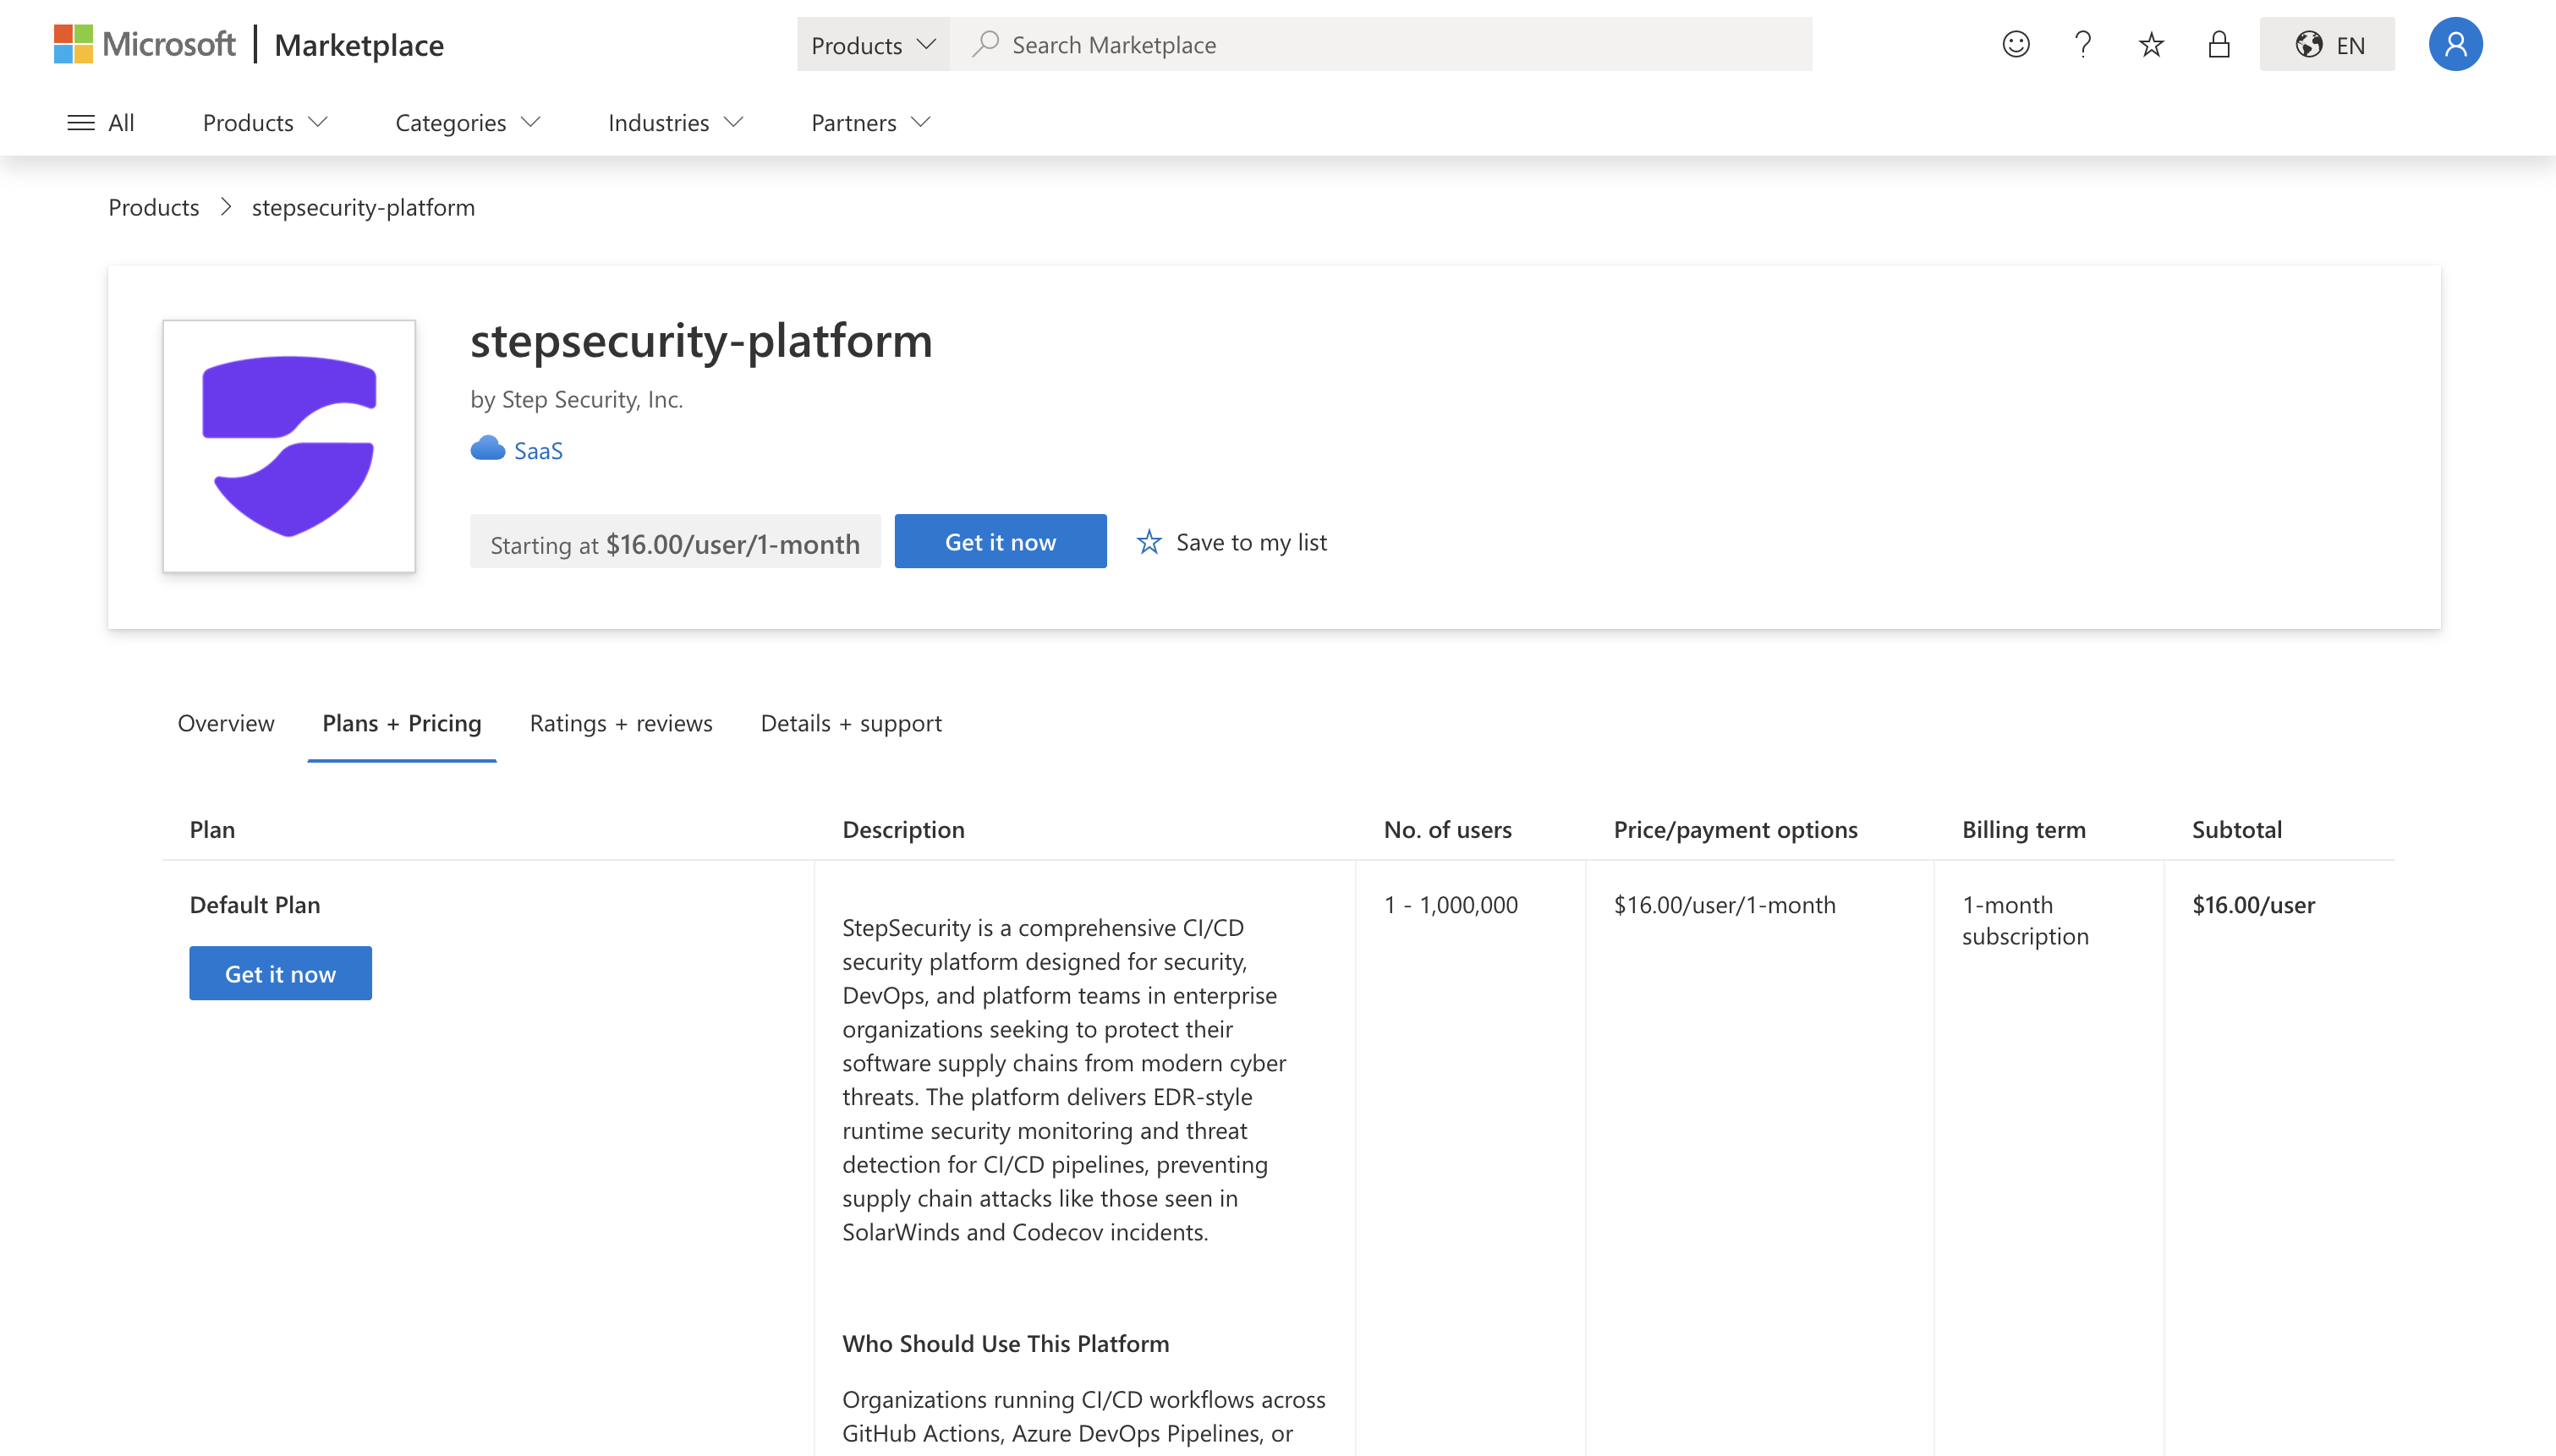Click the lock icon in header
This screenshot has height=1456, width=2556.
pyautogui.click(x=2218, y=44)
